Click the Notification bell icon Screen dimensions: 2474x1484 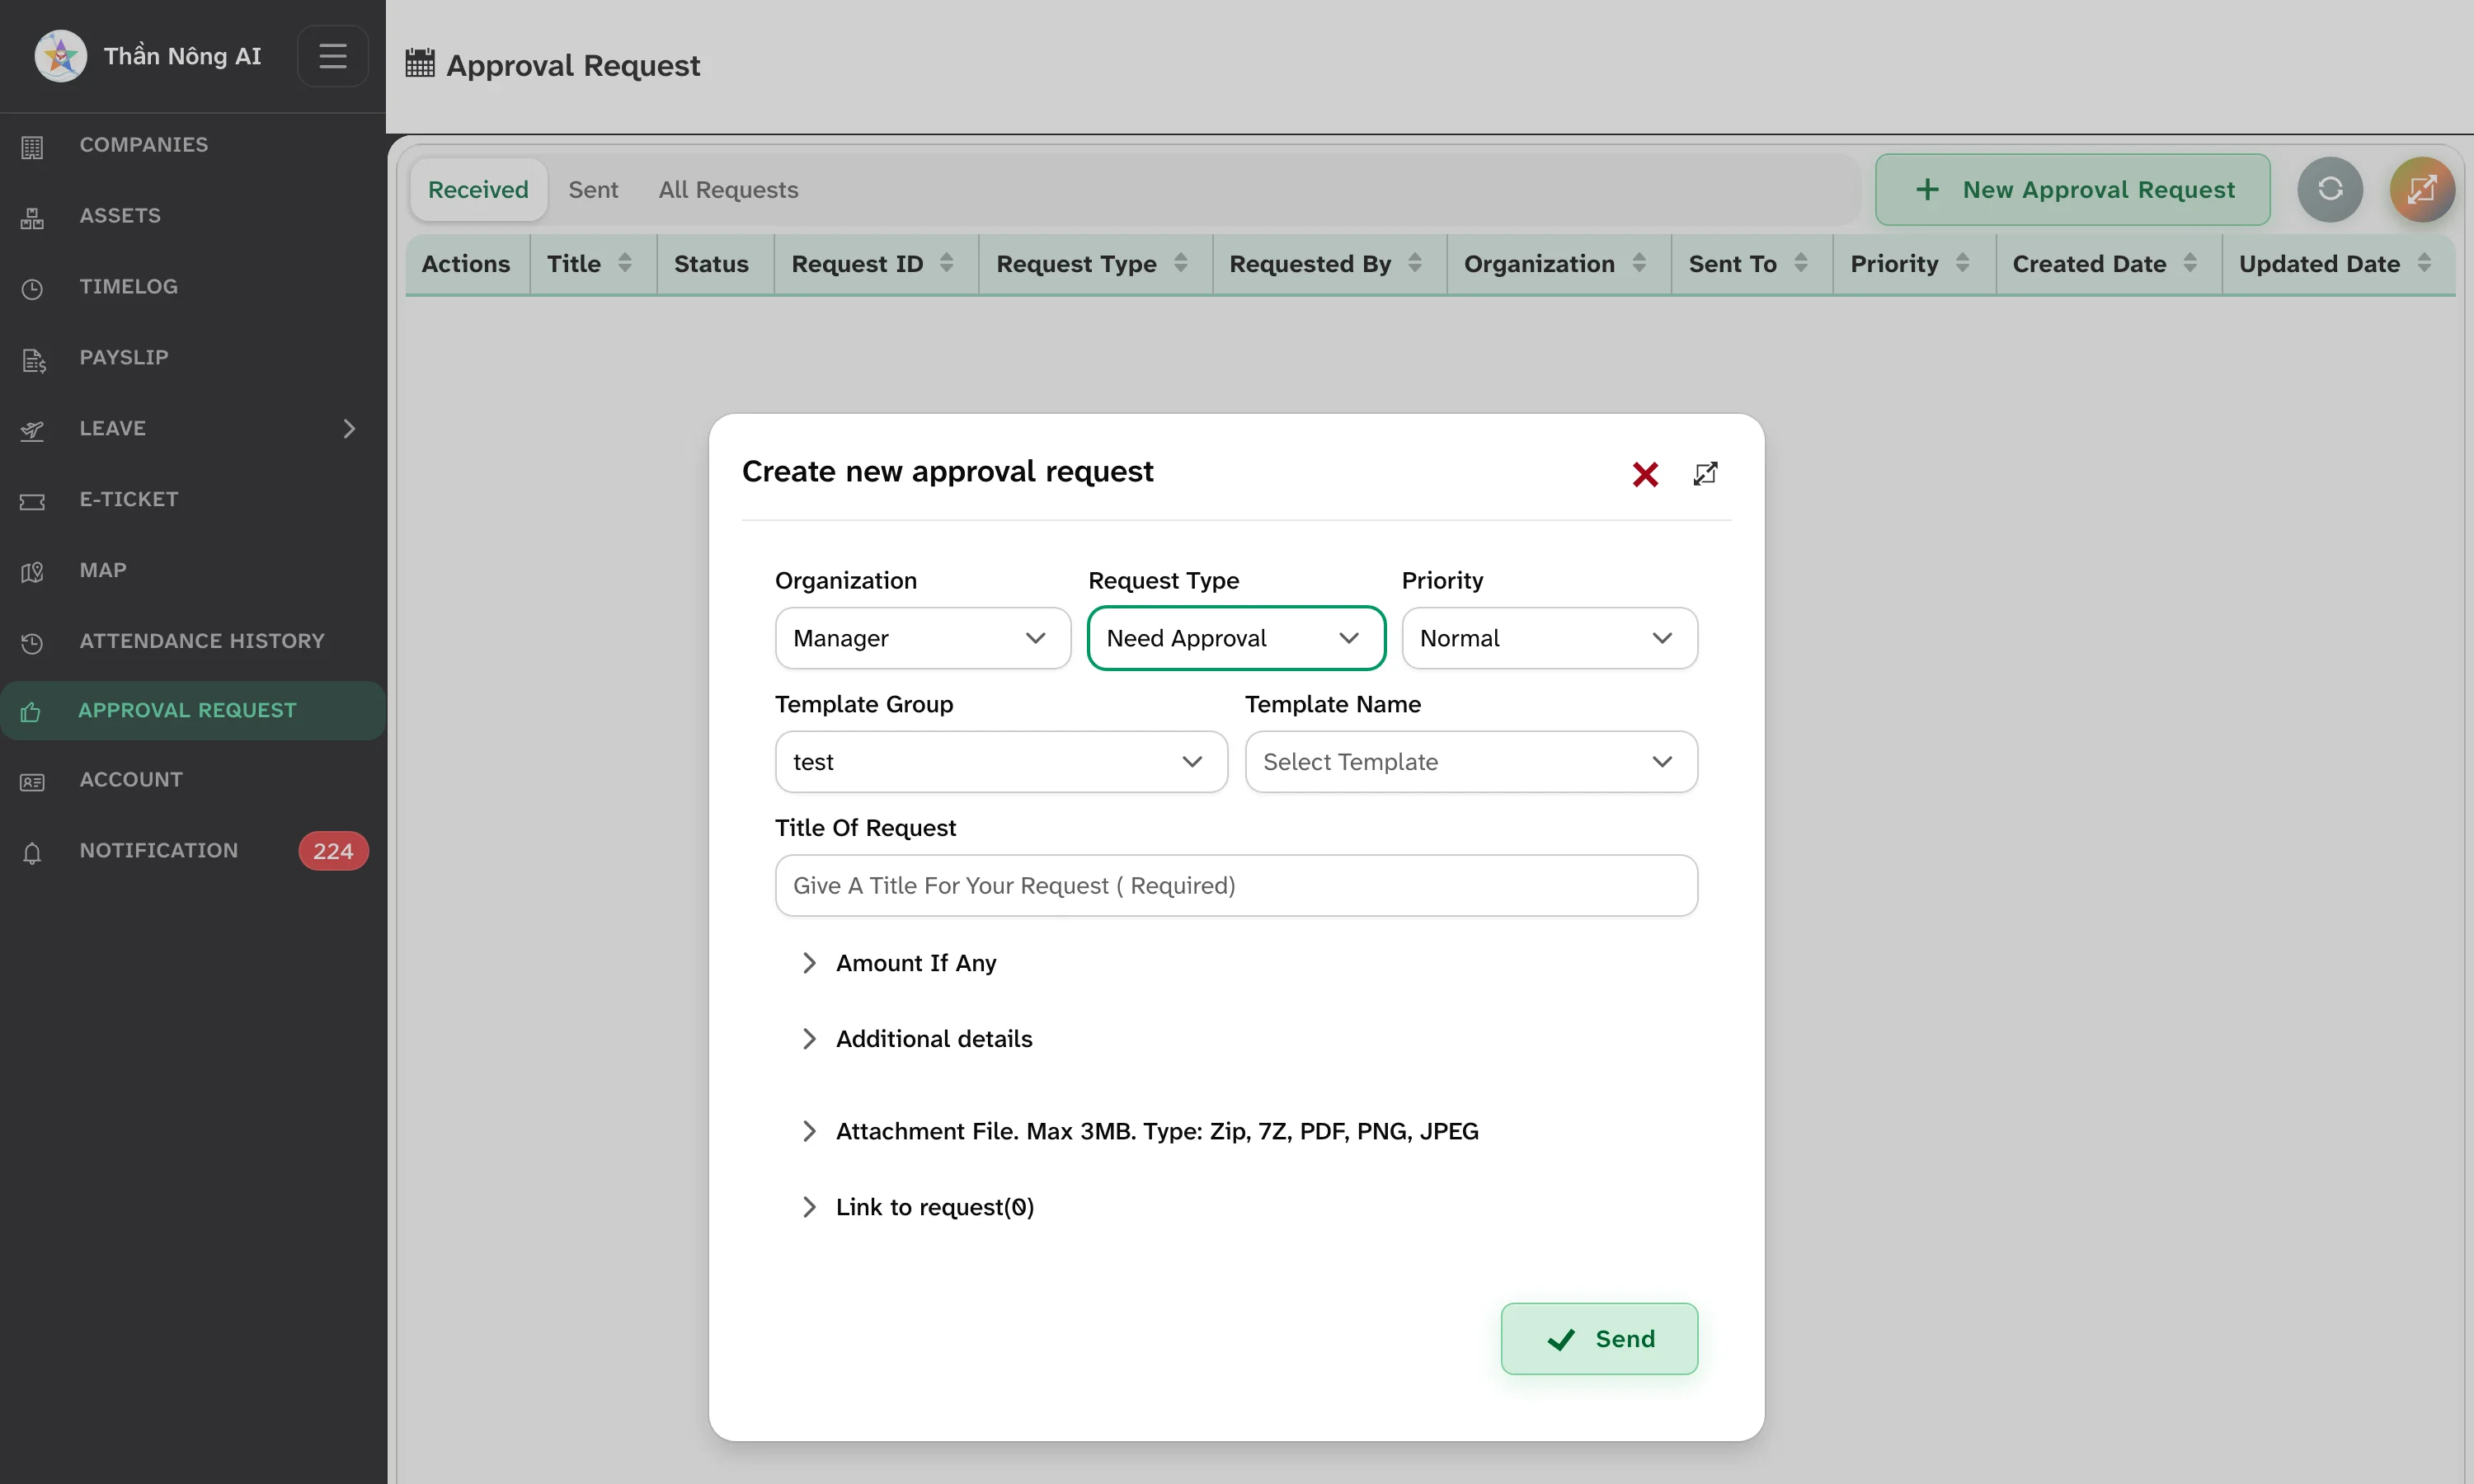click(x=32, y=853)
